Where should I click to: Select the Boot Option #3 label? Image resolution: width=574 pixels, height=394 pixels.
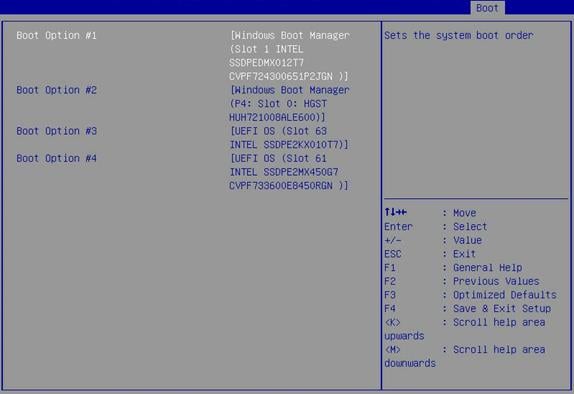(x=56, y=131)
